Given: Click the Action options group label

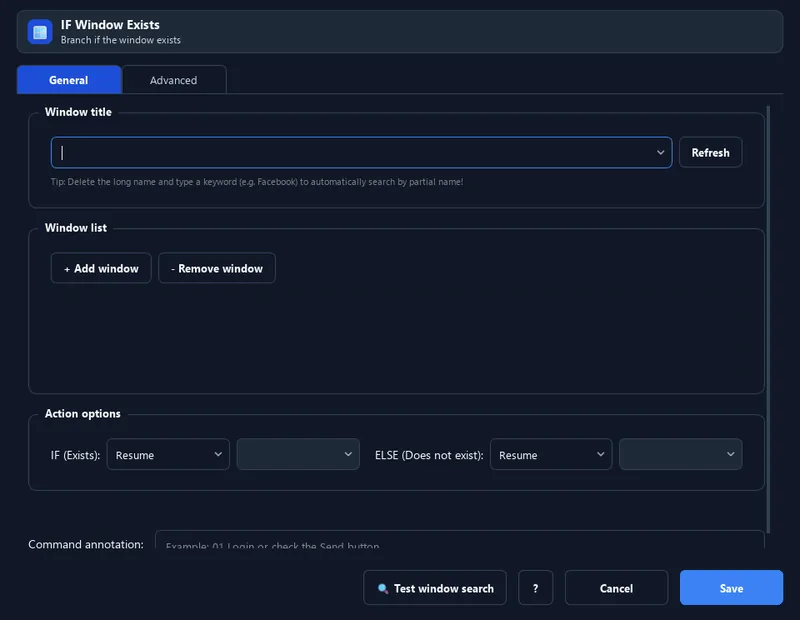Looking at the screenshot, I should pos(83,413).
